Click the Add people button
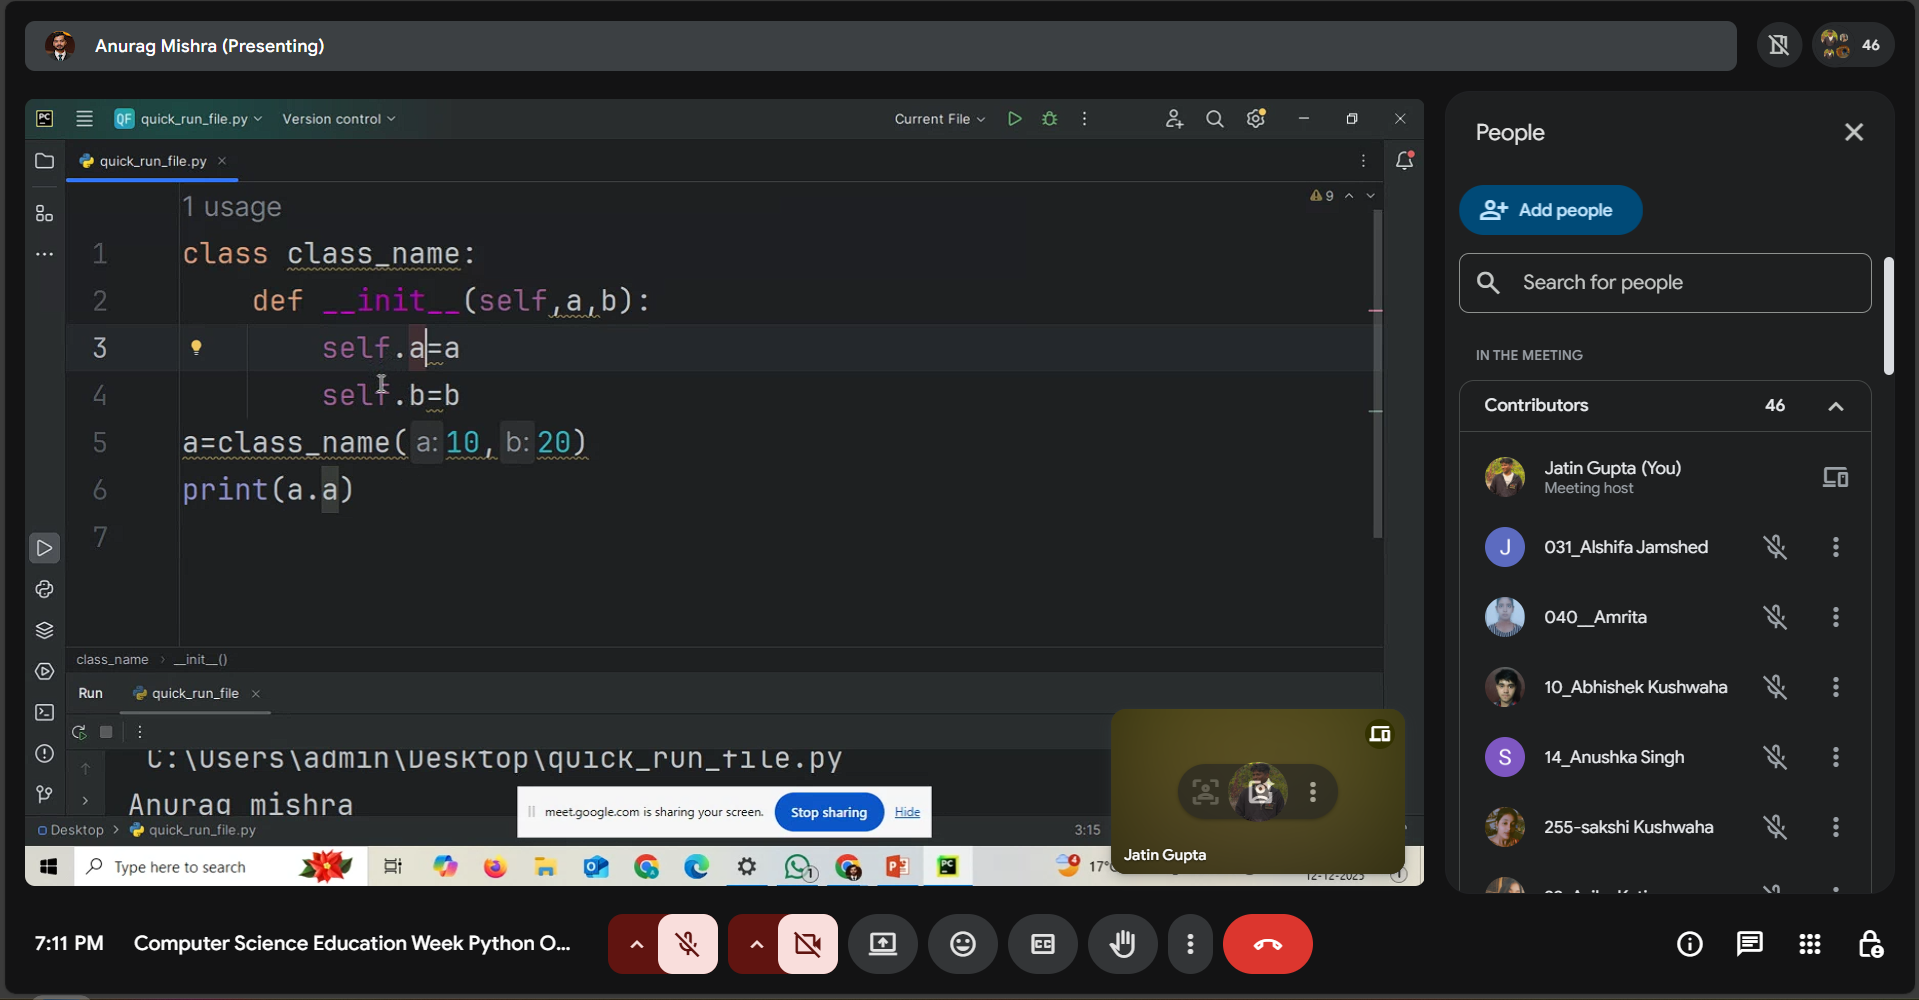The width and height of the screenshot is (1919, 1000). (x=1549, y=210)
